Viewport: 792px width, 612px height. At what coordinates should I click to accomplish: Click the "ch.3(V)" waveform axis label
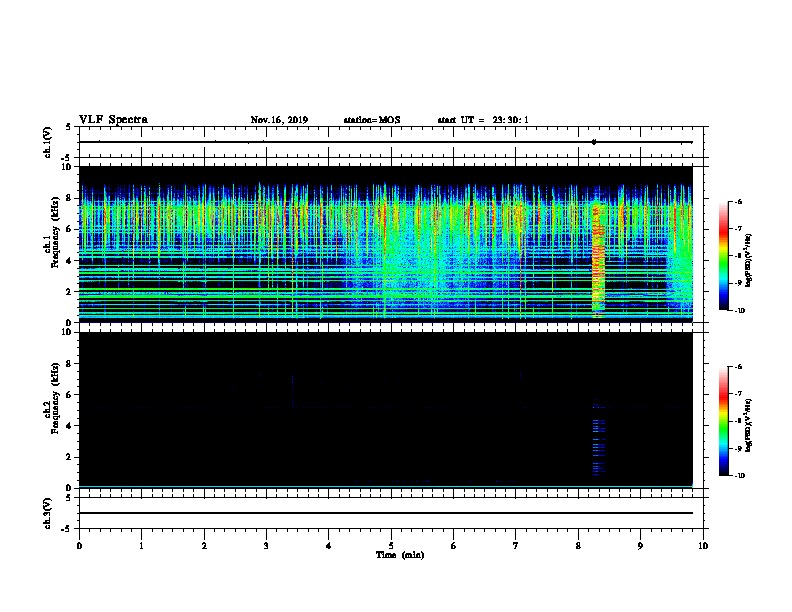48,513
